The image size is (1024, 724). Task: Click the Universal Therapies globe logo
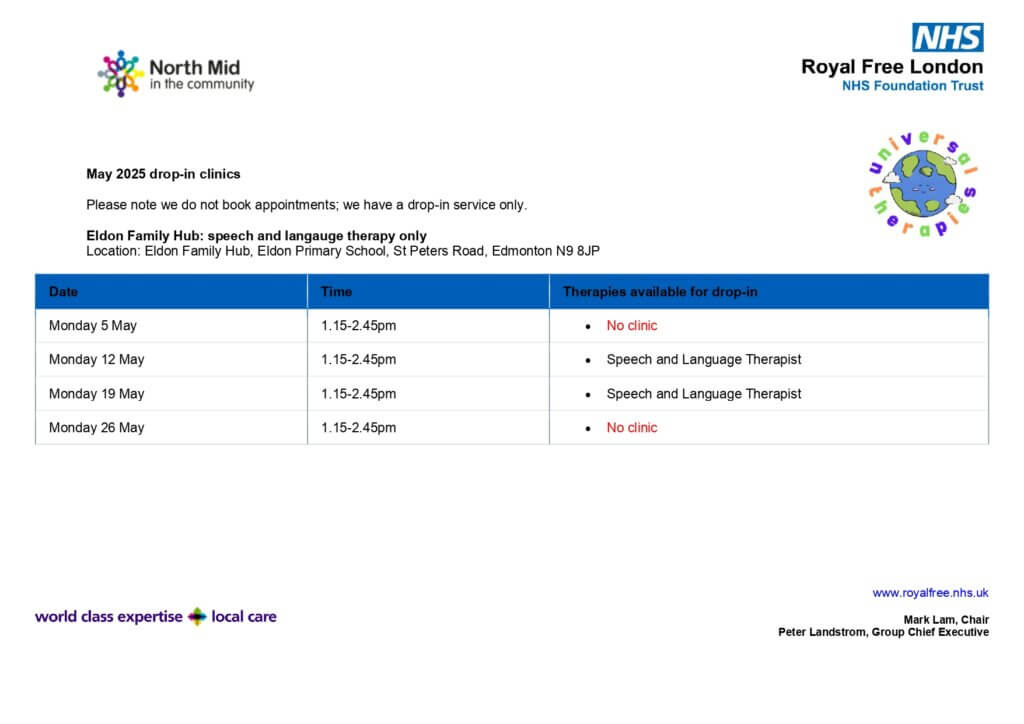click(x=923, y=183)
